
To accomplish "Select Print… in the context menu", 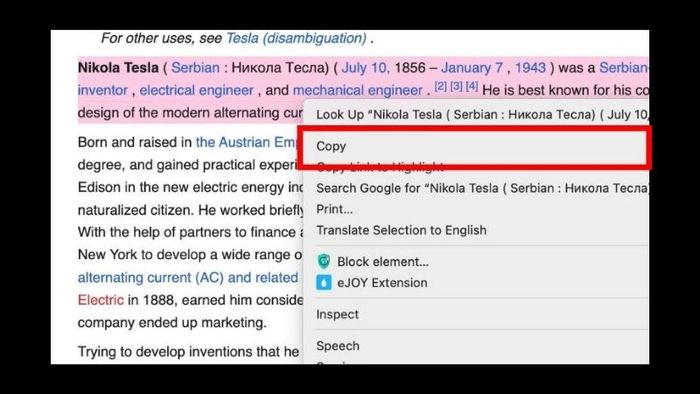I will click(x=476, y=209).
